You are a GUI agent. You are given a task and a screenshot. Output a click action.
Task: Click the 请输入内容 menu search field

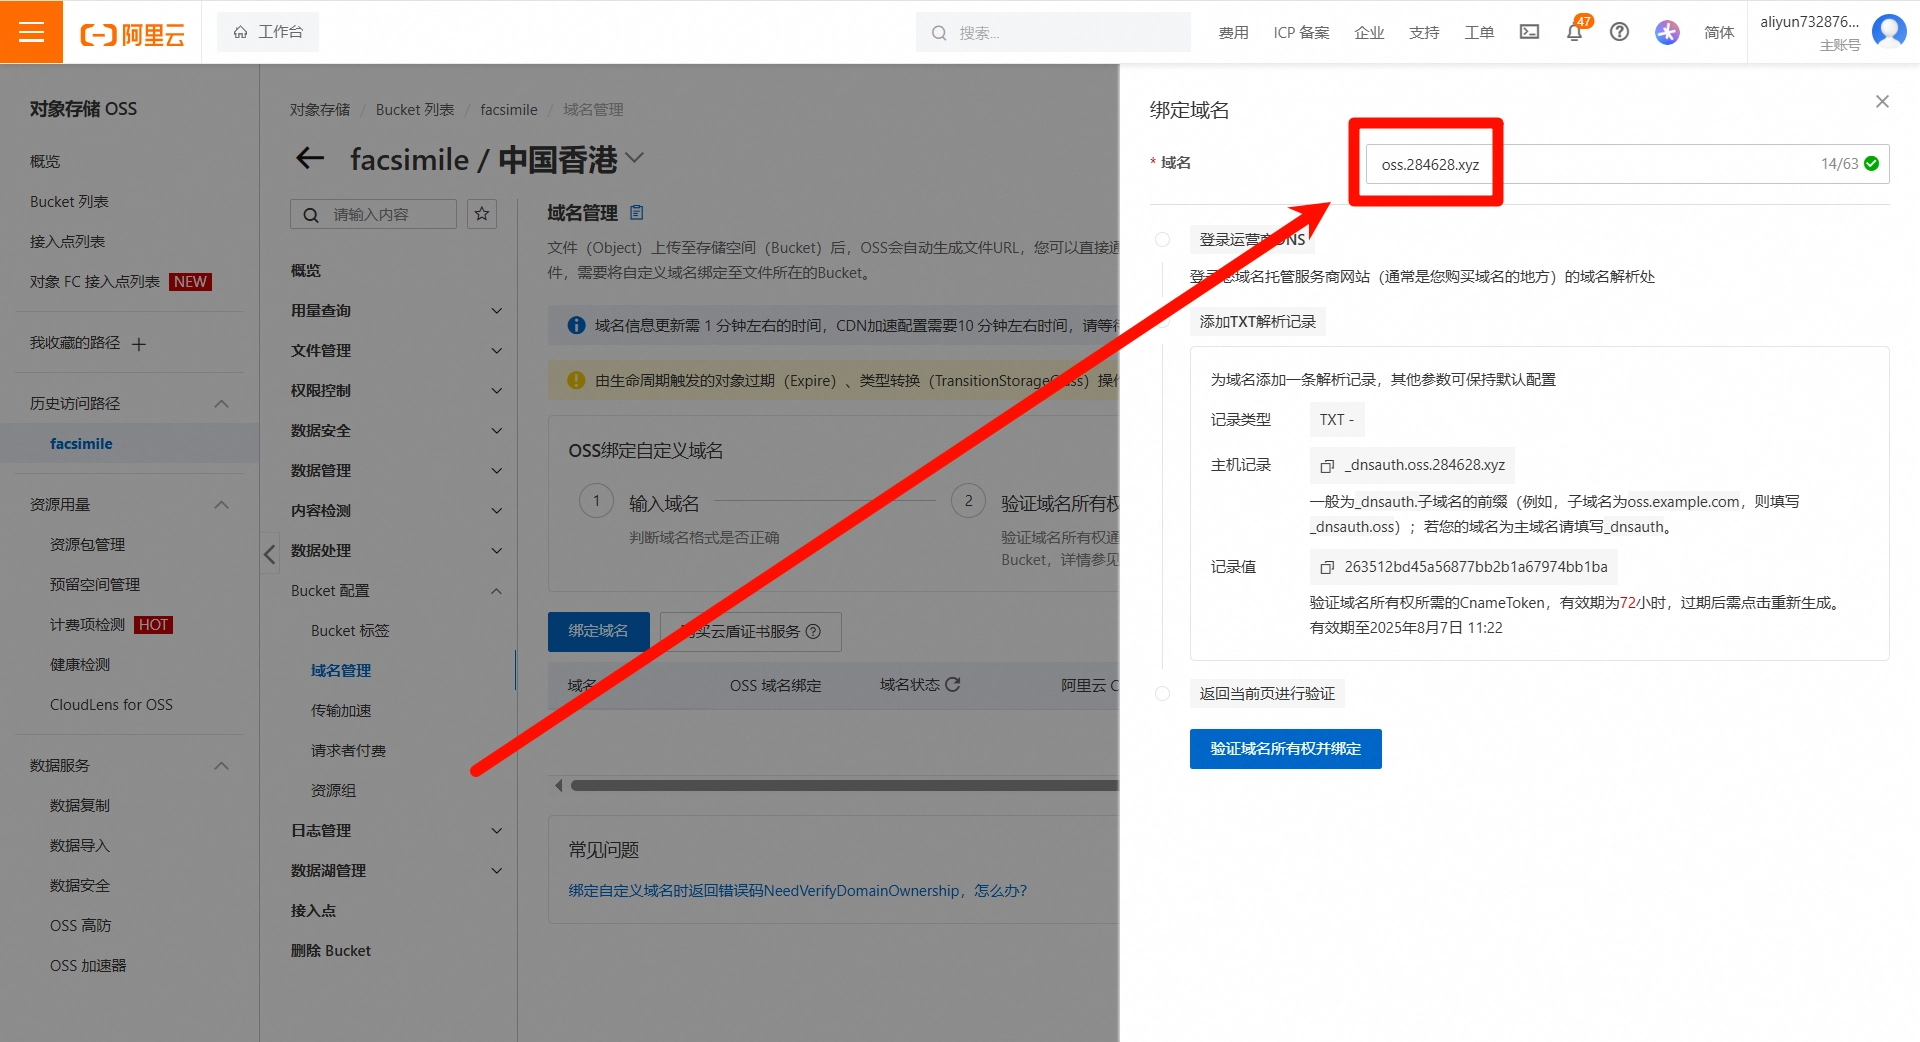tap(373, 214)
